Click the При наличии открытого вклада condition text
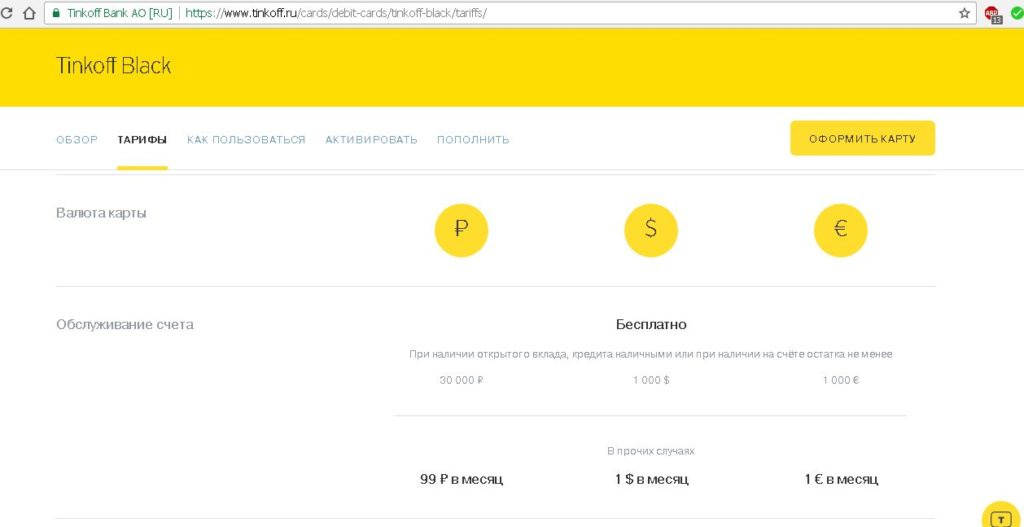This screenshot has height=527, width=1024. coord(651,355)
